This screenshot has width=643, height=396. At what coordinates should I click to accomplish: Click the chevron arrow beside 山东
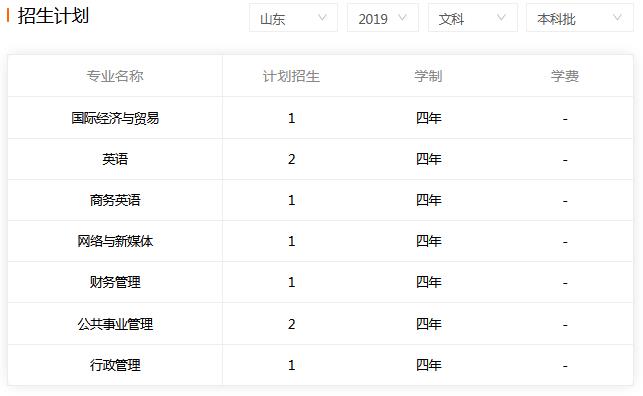323,18
